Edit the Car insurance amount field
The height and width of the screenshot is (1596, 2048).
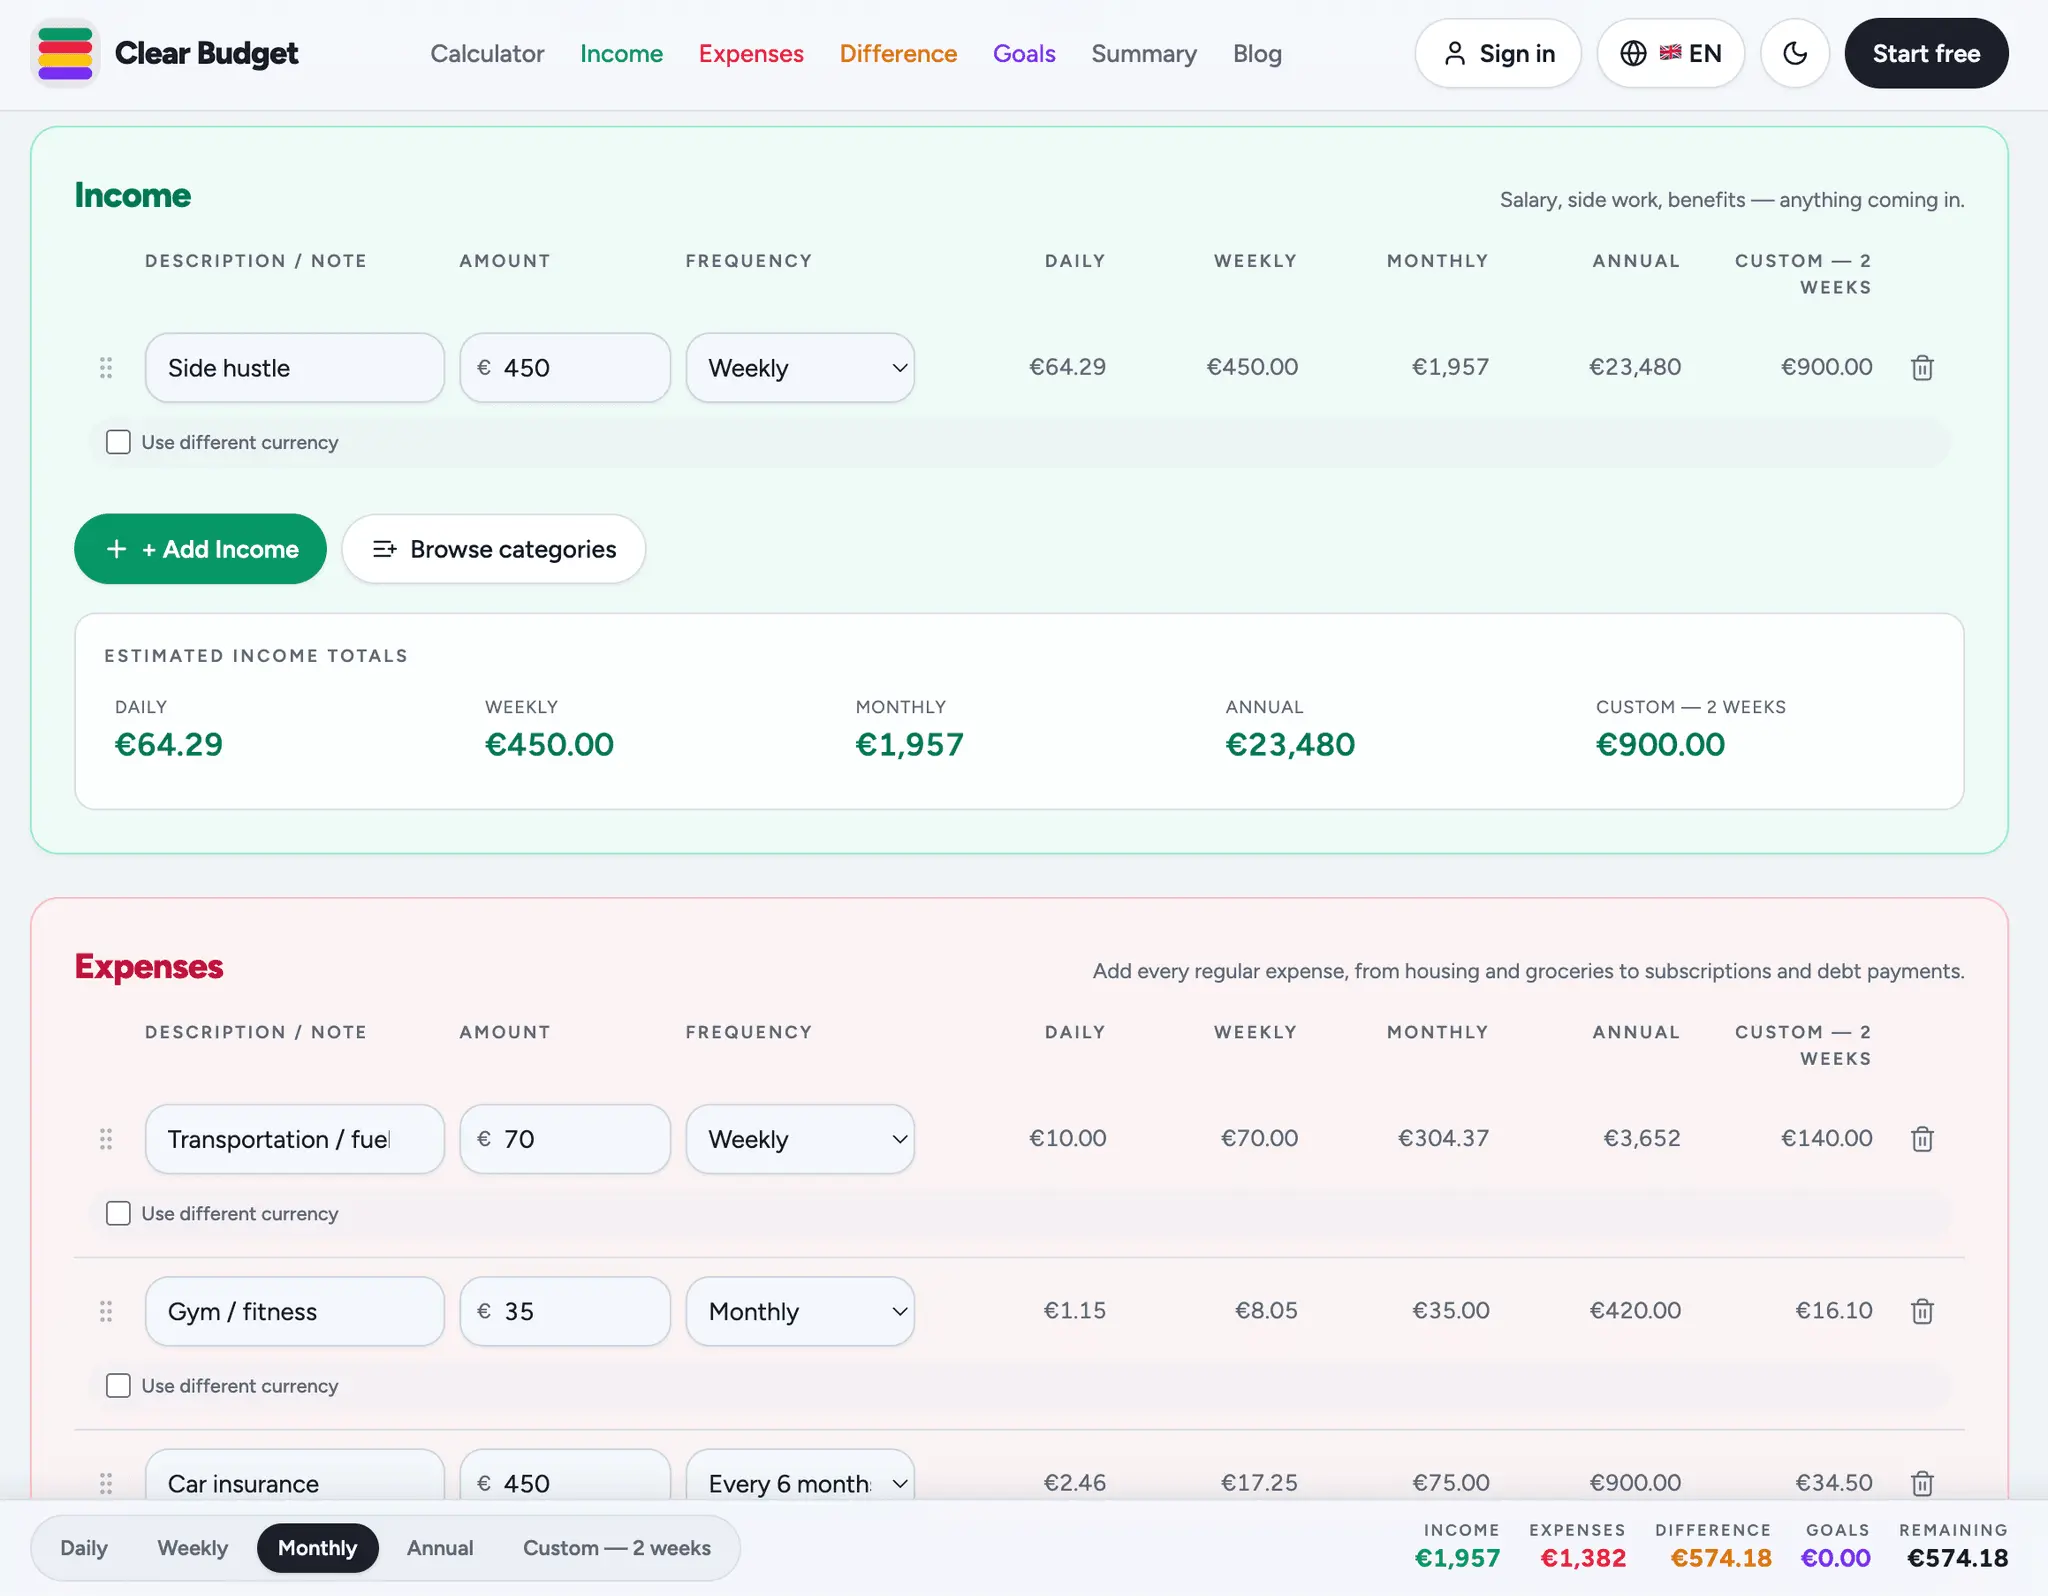tap(565, 1475)
